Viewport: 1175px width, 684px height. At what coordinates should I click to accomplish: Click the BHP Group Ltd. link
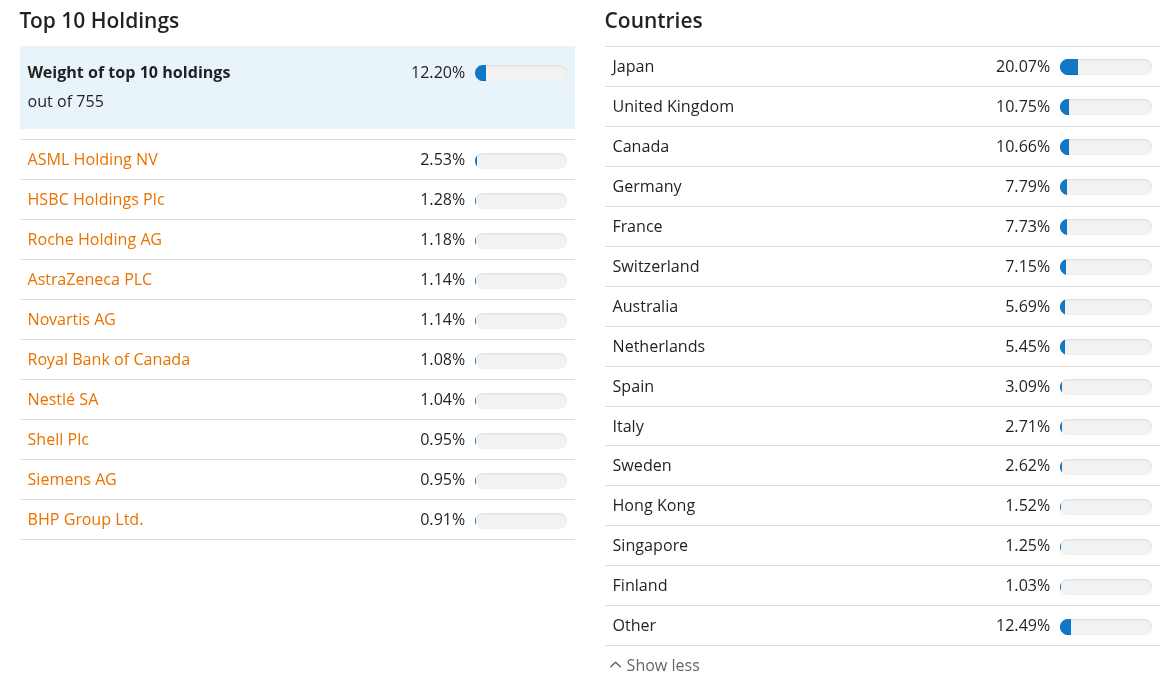tap(85, 519)
